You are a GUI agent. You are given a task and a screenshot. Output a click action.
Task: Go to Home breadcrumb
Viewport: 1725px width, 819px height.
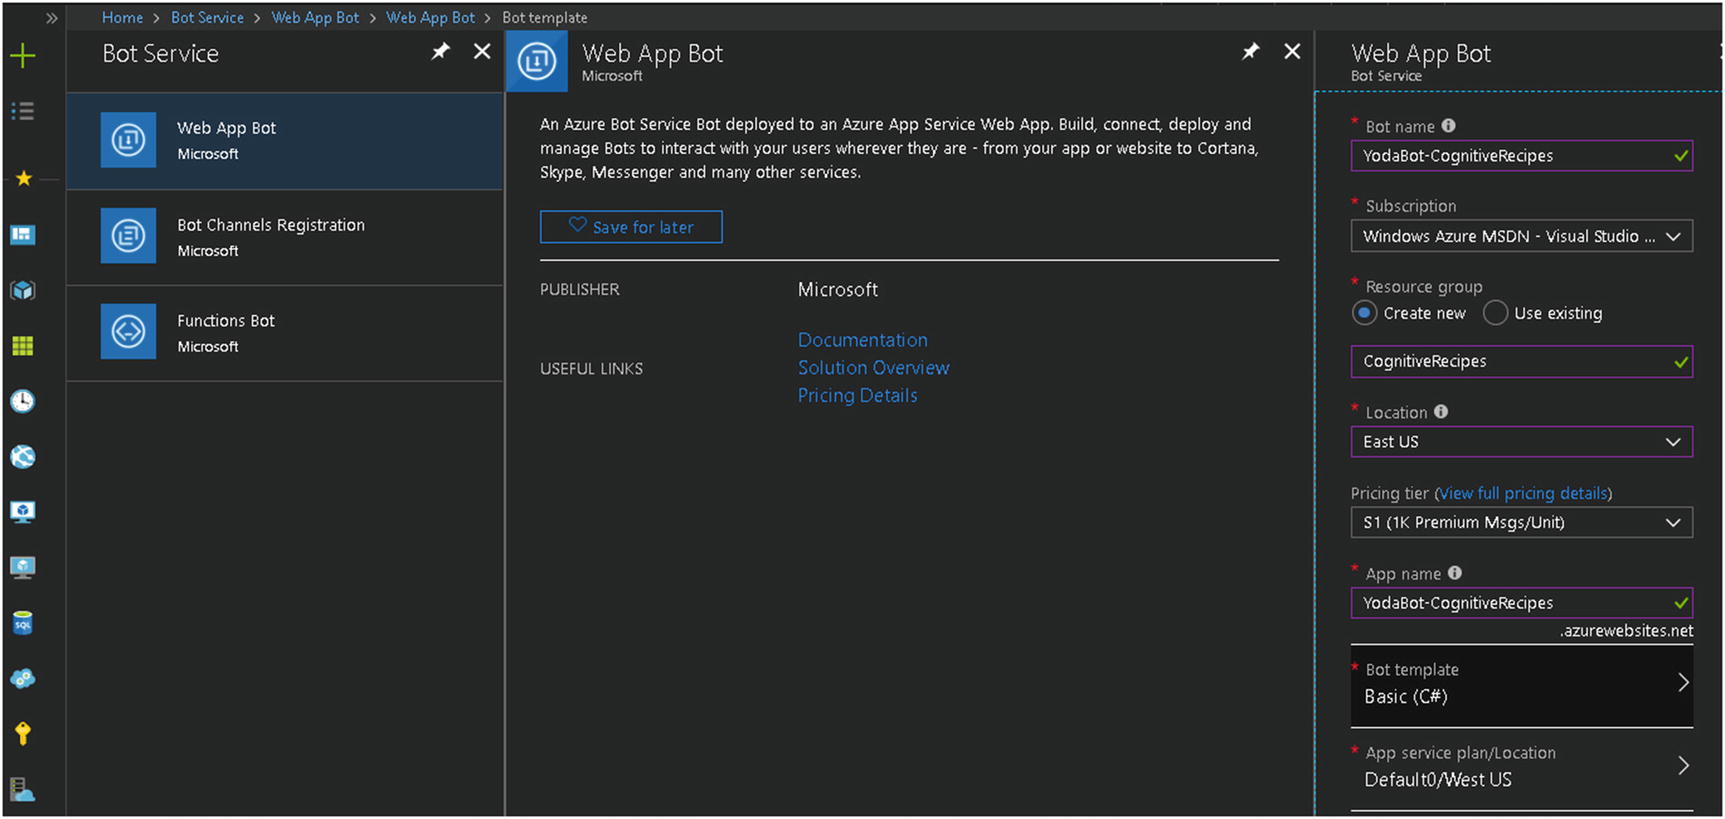click(x=122, y=18)
